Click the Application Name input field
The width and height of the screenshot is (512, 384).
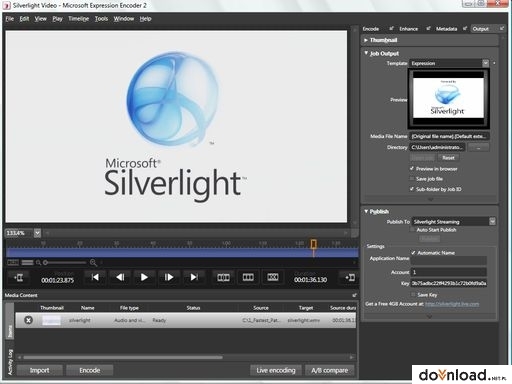coord(449,261)
